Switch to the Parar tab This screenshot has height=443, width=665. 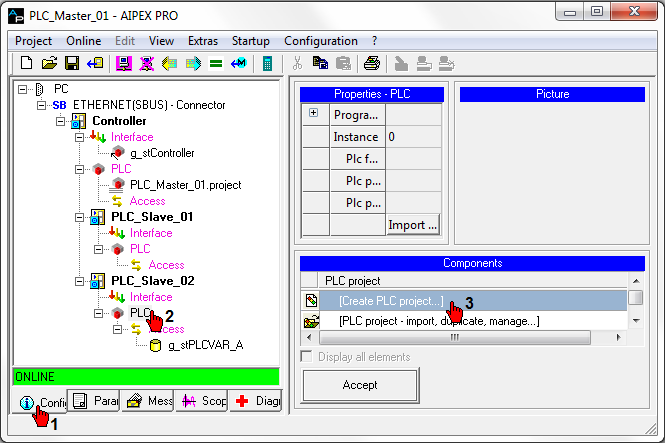click(94, 401)
